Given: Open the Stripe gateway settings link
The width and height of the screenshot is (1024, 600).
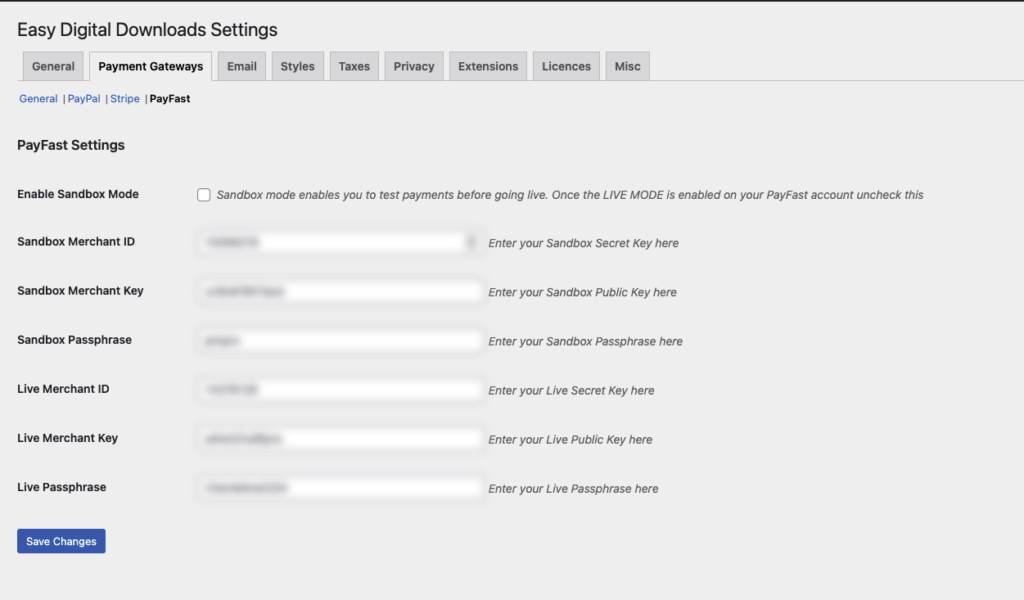Looking at the screenshot, I should click(124, 98).
